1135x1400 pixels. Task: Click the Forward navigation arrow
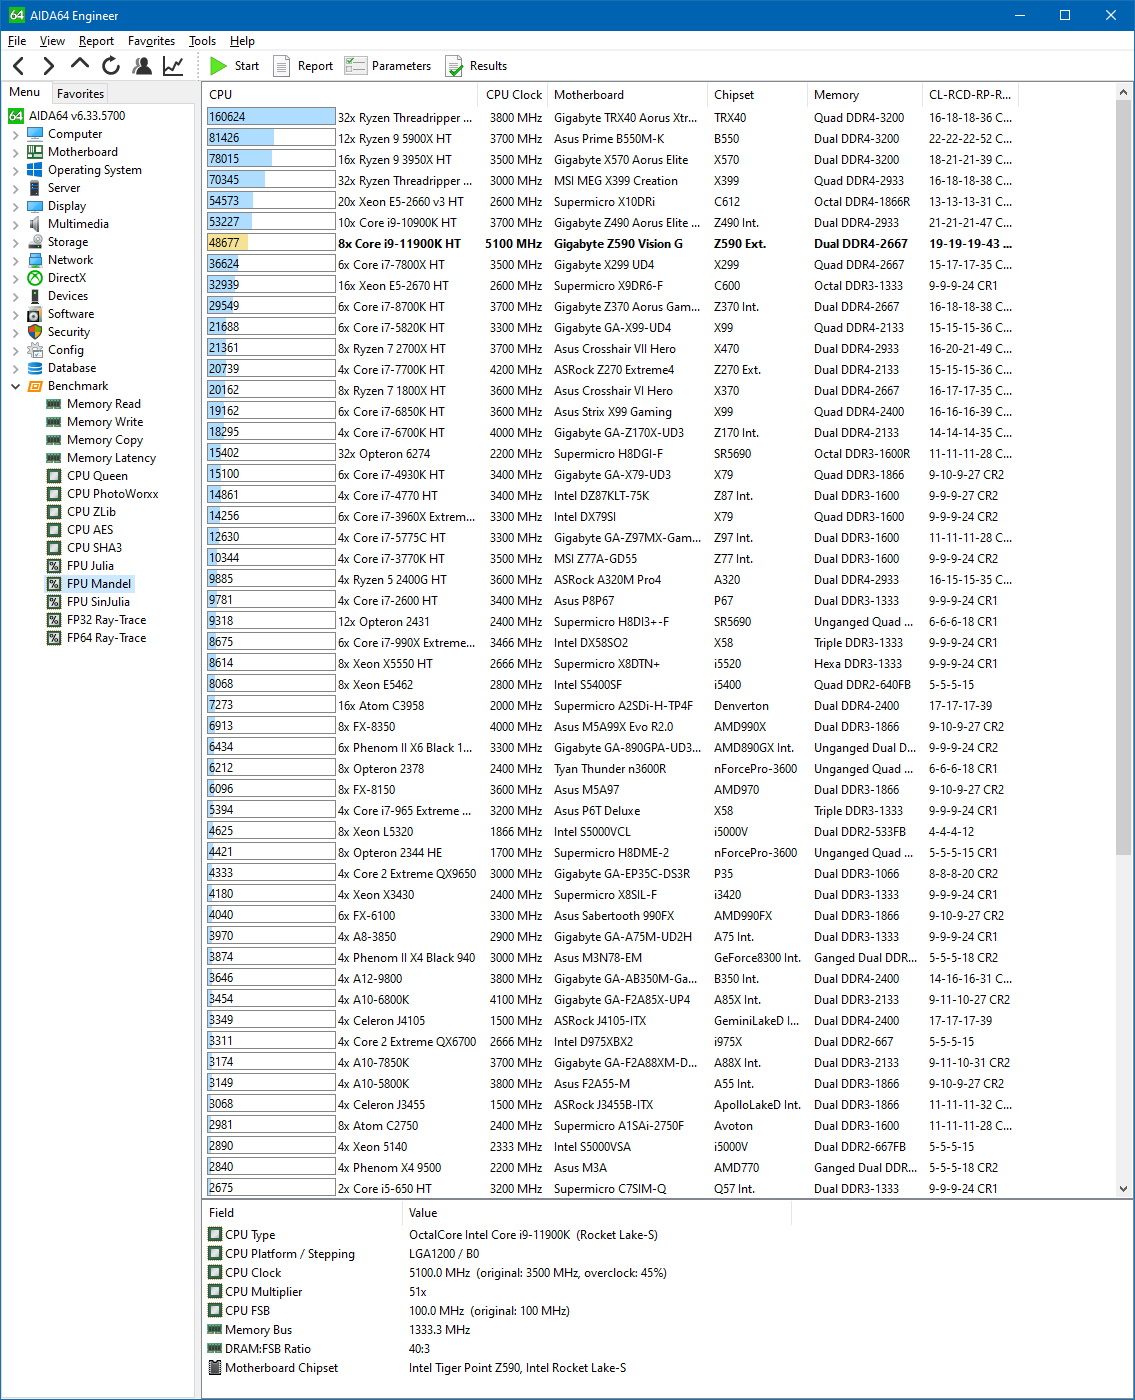(x=49, y=66)
